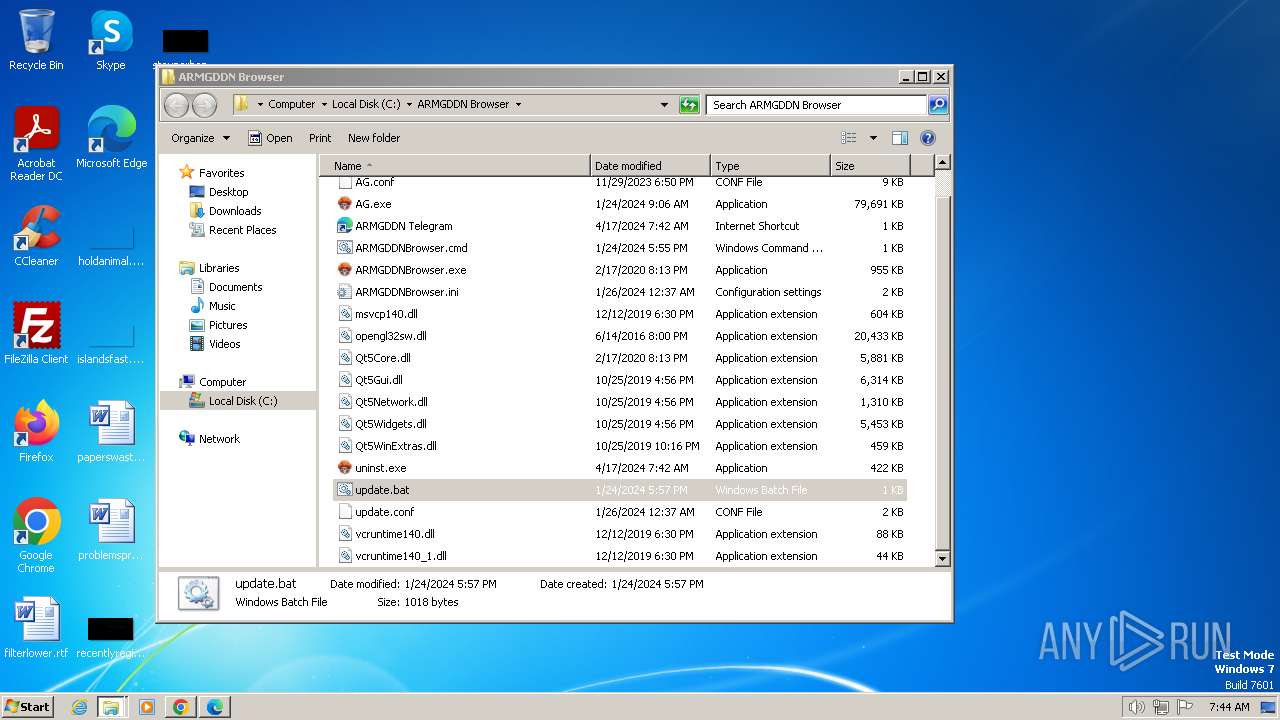1280x720 pixels.
Task: Select Videos library in the sidebar
Action: (224, 344)
